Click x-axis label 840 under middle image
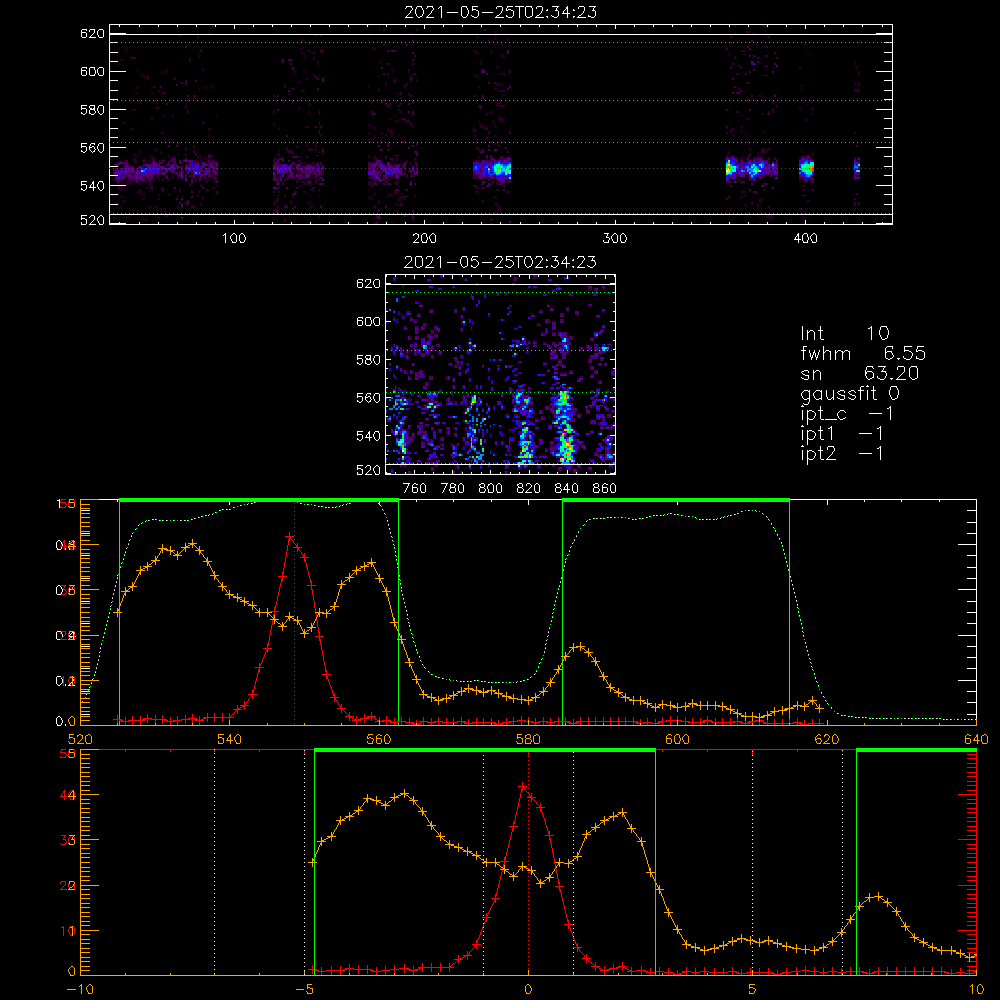 pyautogui.click(x=566, y=489)
